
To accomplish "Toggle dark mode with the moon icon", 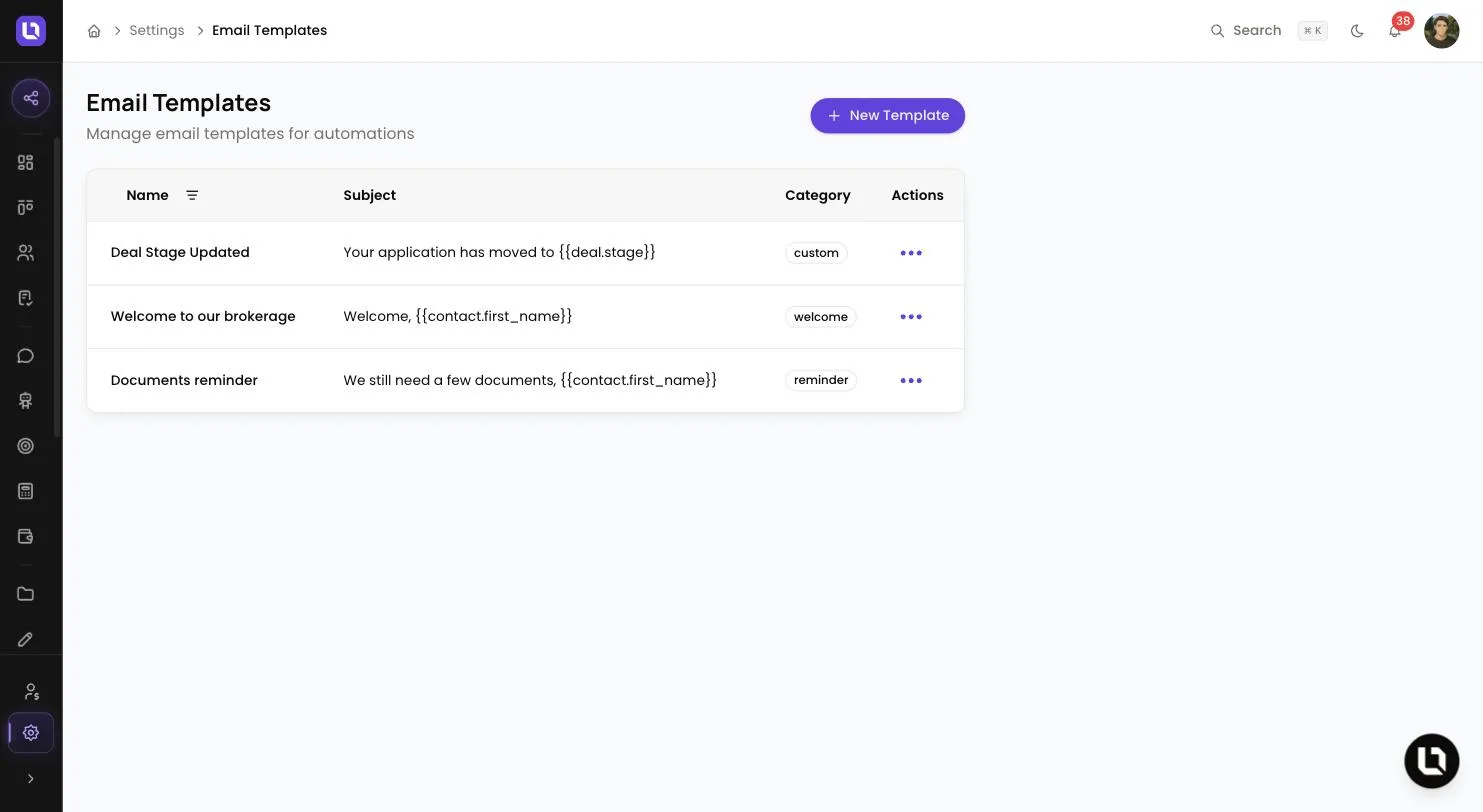I will point(1357,31).
